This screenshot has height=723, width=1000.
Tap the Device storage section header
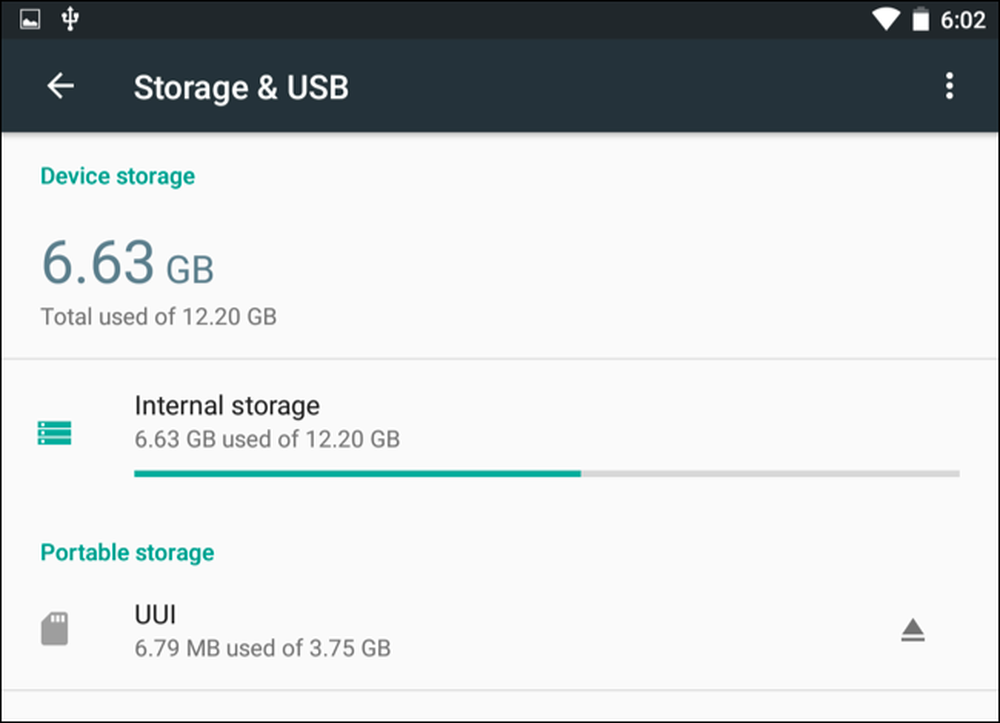click(117, 176)
